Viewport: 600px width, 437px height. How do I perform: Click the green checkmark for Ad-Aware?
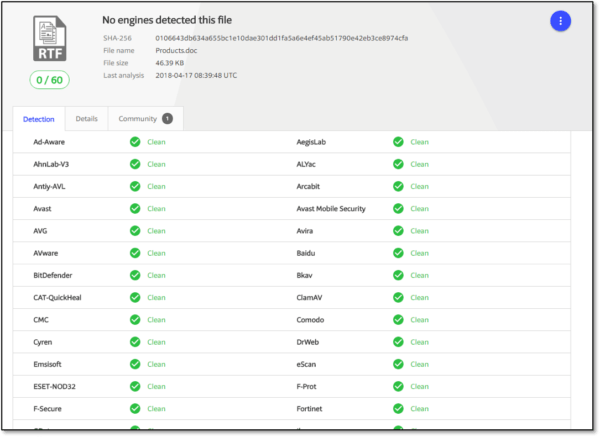pos(135,142)
